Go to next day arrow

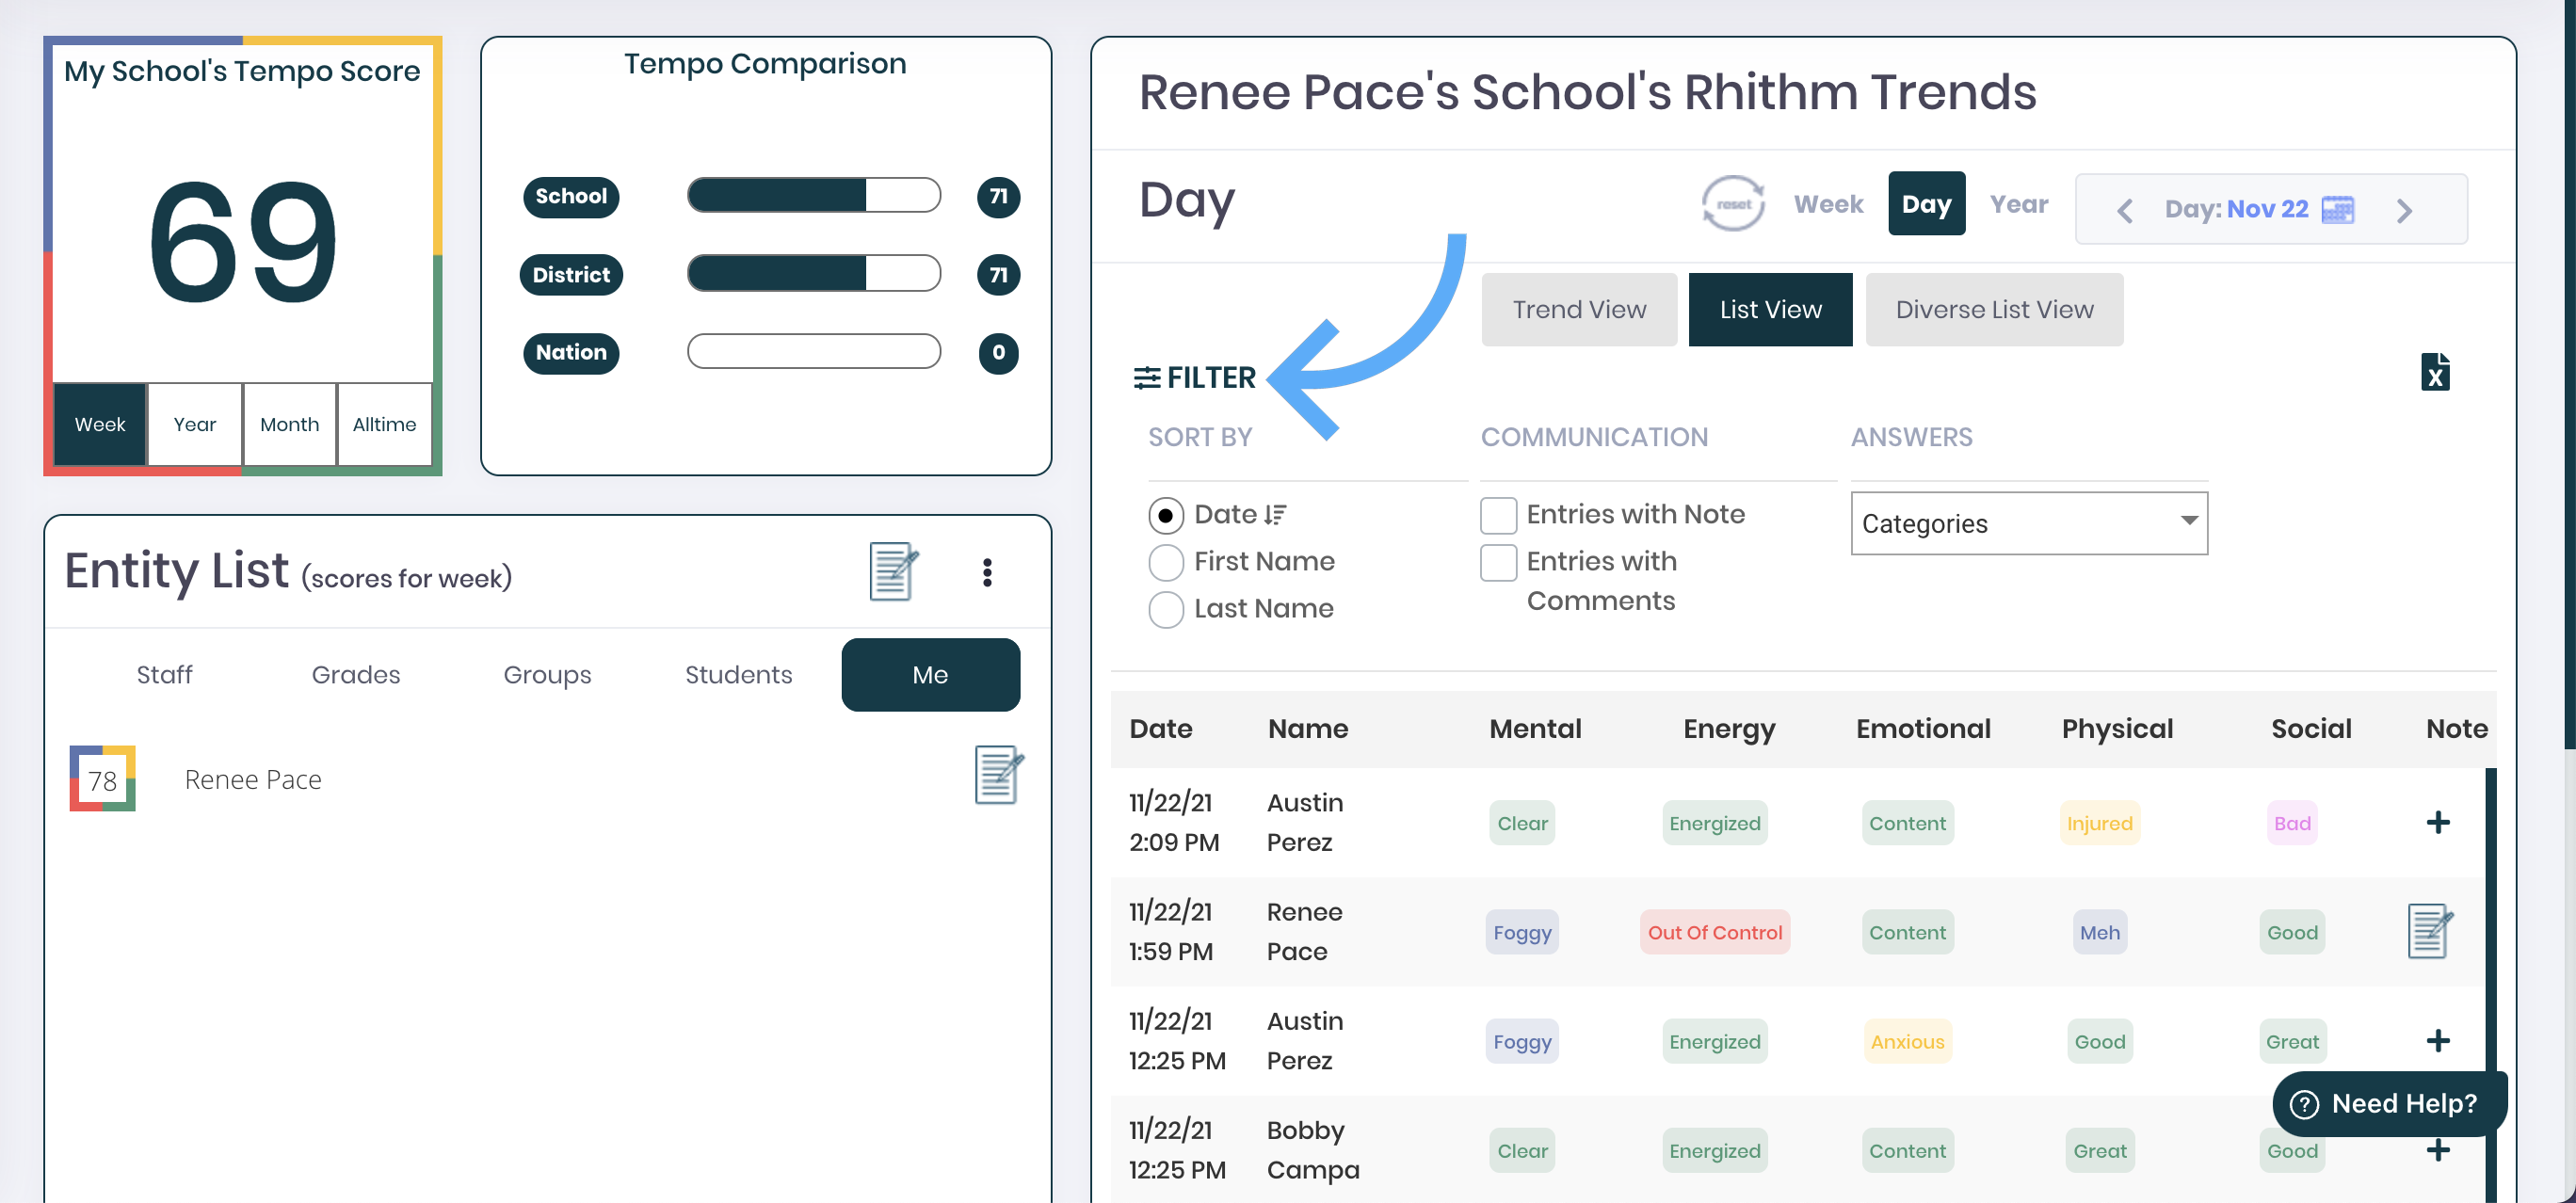(2404, 210)
